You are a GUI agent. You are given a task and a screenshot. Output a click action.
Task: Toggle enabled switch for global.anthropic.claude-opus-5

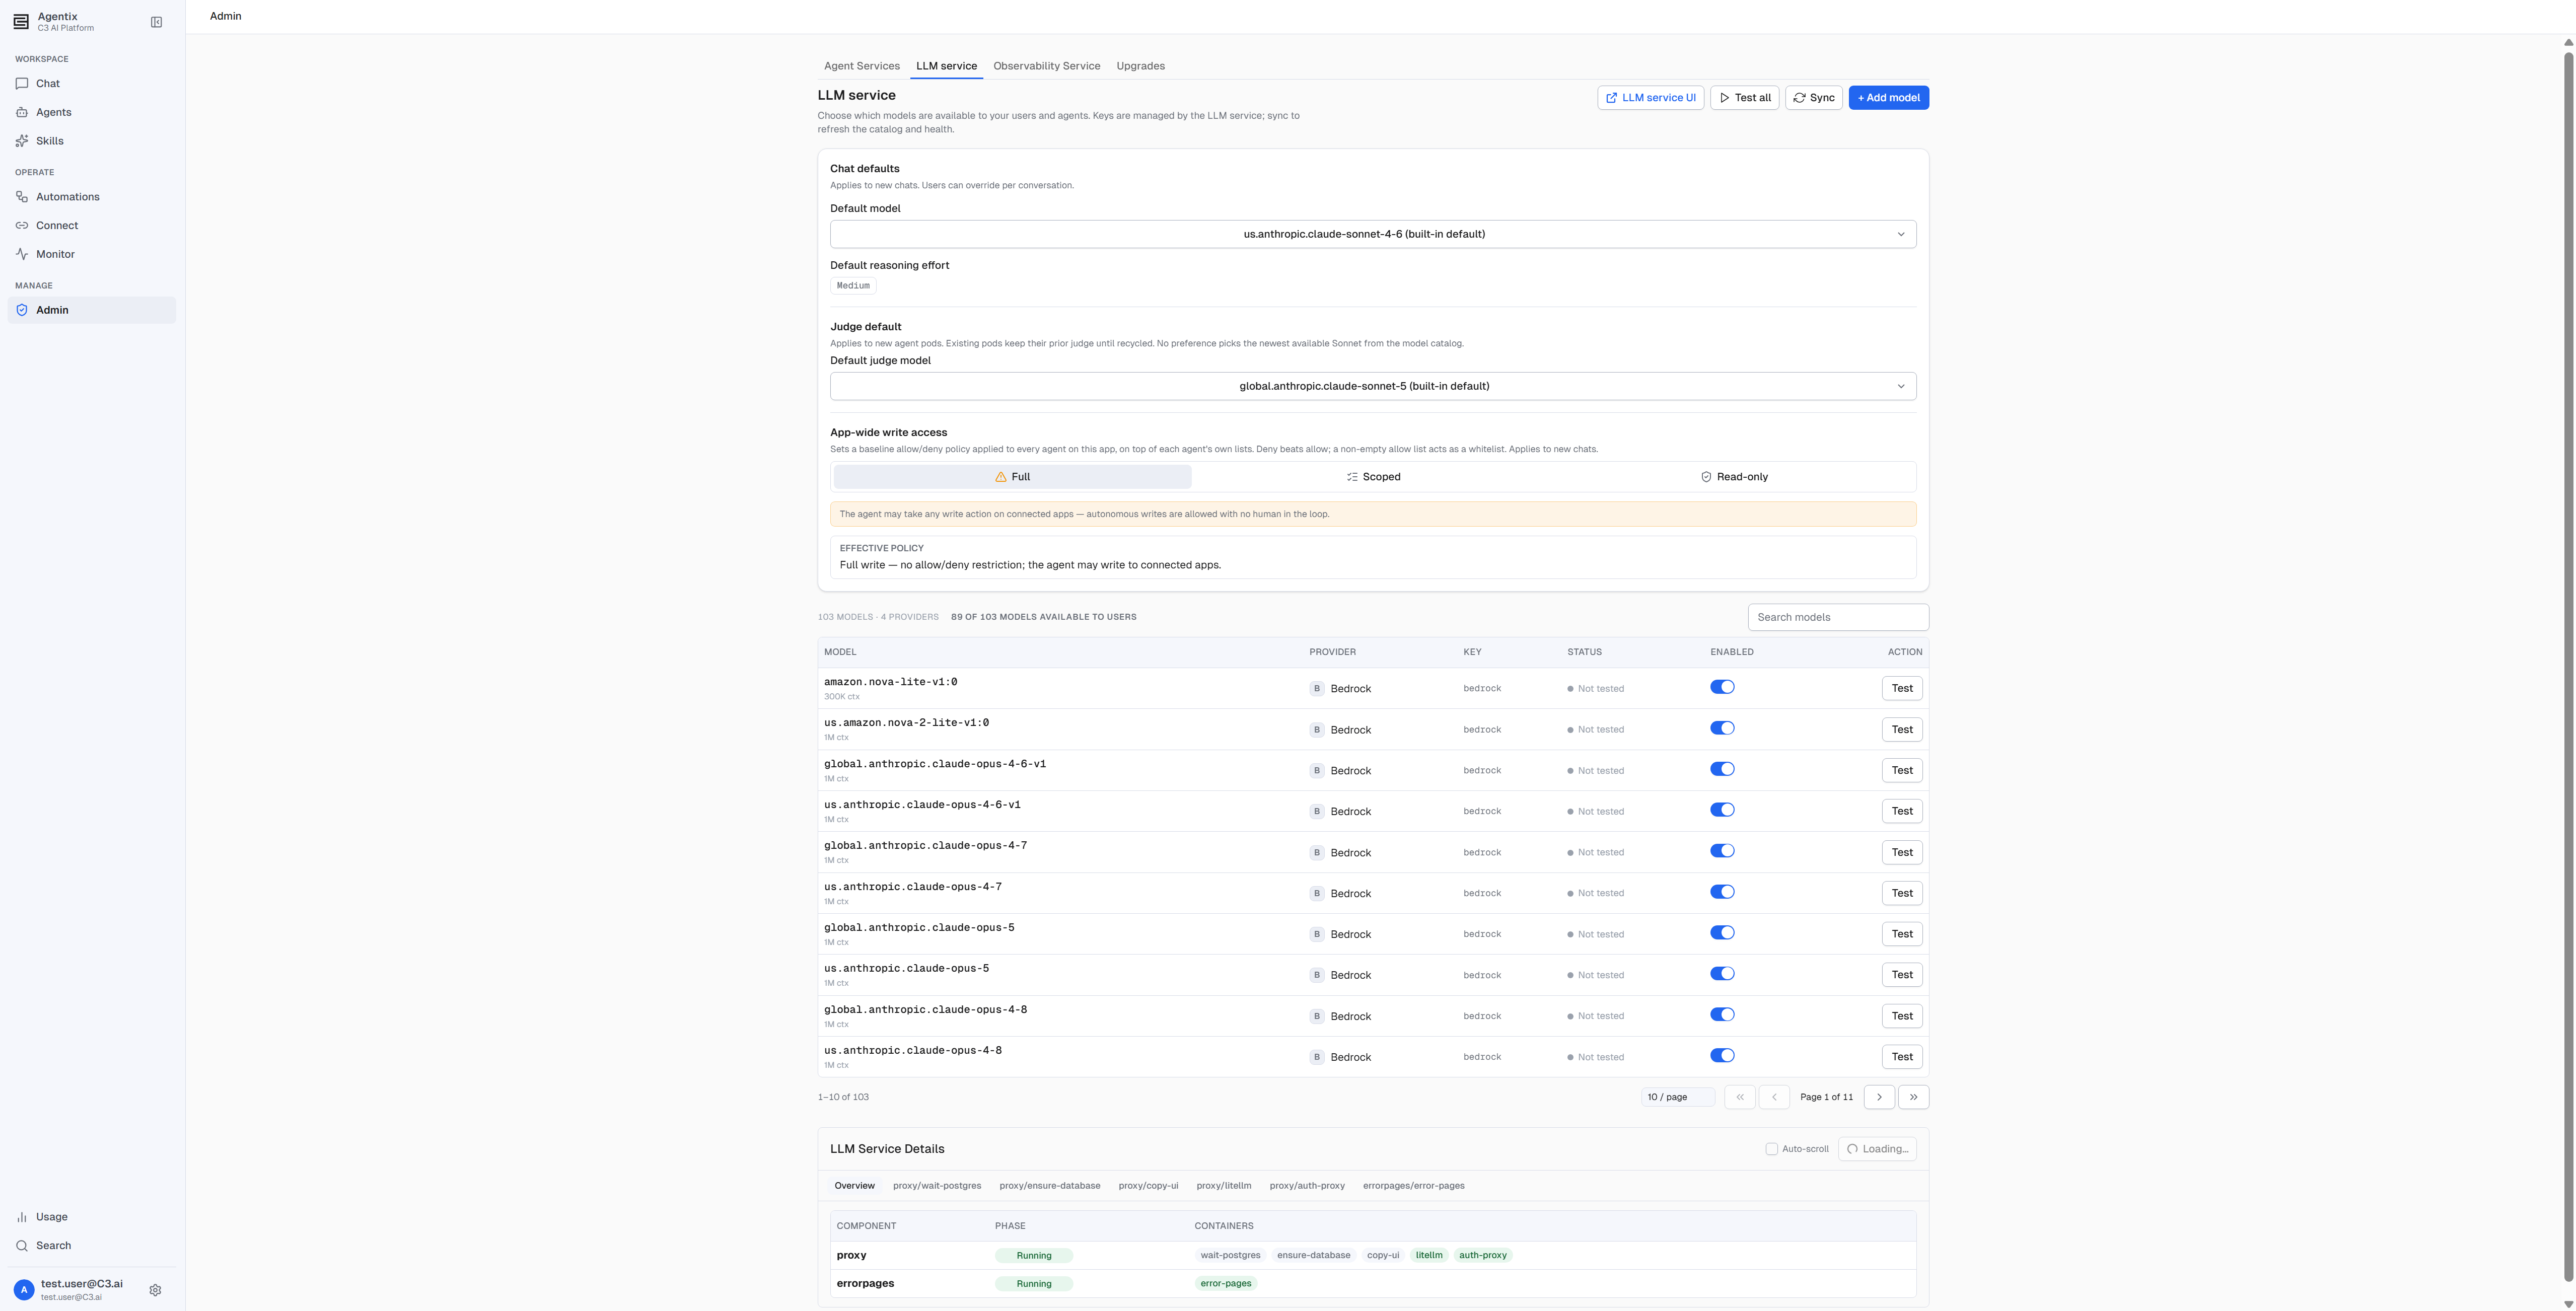1722,933
